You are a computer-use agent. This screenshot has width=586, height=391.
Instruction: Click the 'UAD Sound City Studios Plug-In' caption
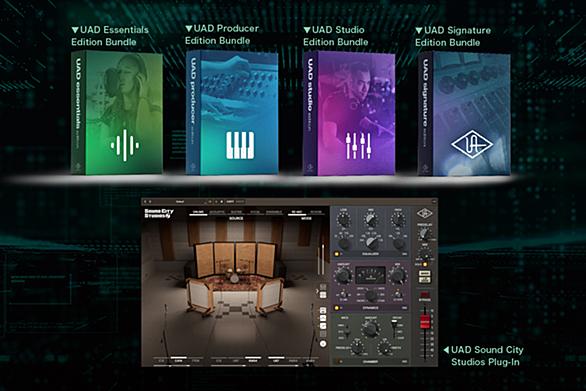484,356
